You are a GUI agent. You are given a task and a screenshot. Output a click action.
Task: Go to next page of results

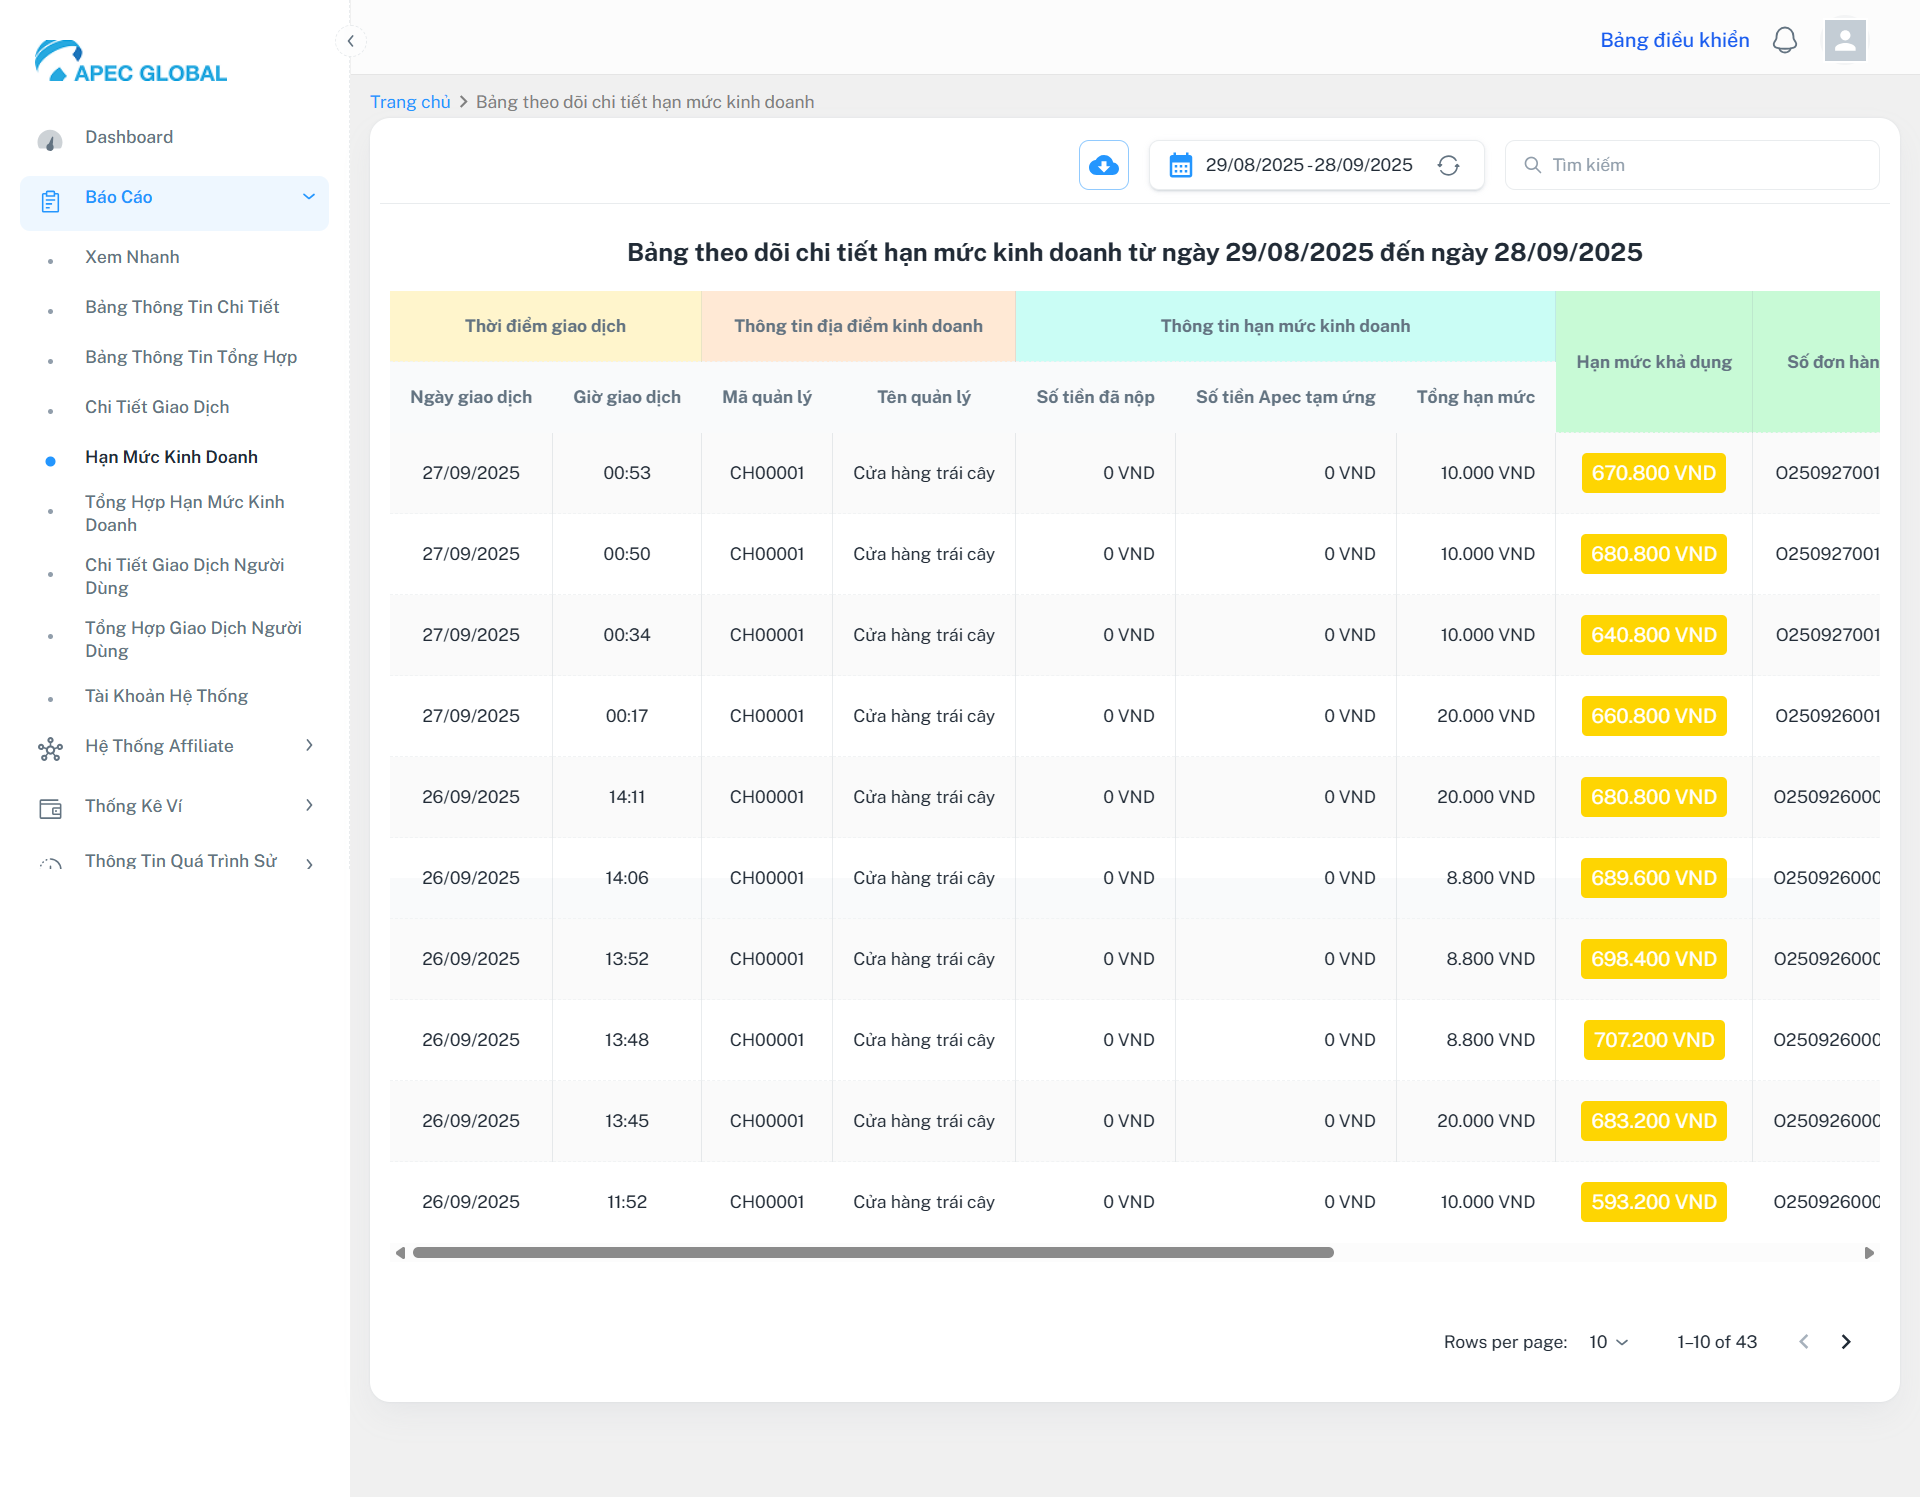point(1846,1342)
